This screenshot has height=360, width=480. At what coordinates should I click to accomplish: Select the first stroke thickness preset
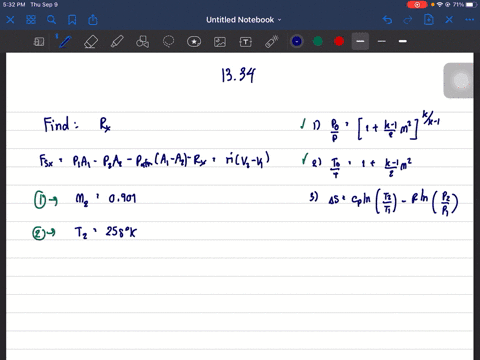360,41
